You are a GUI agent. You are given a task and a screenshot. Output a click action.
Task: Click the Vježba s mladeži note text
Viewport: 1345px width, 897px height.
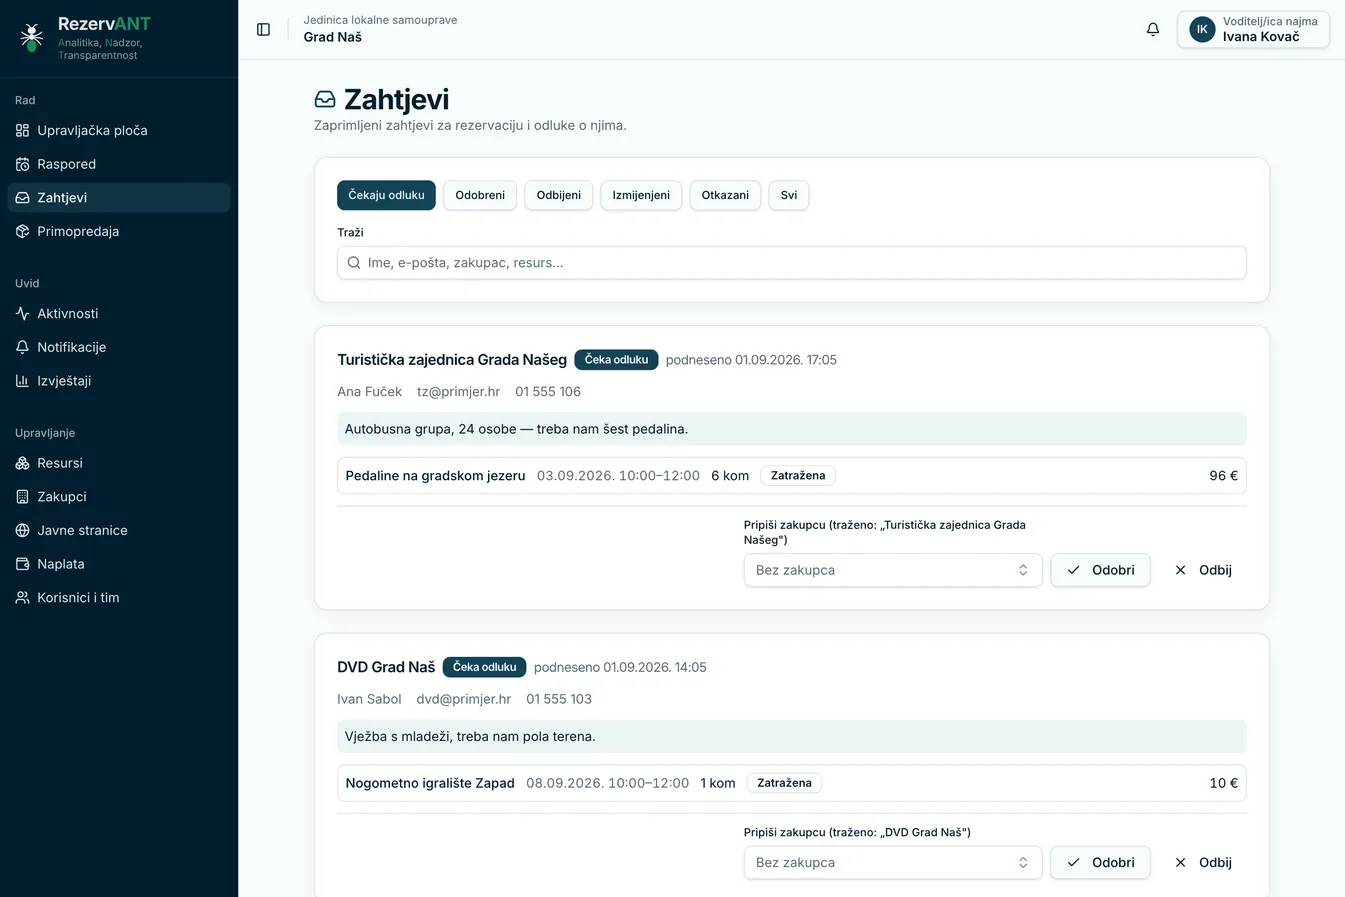click(x=470, y=736)
